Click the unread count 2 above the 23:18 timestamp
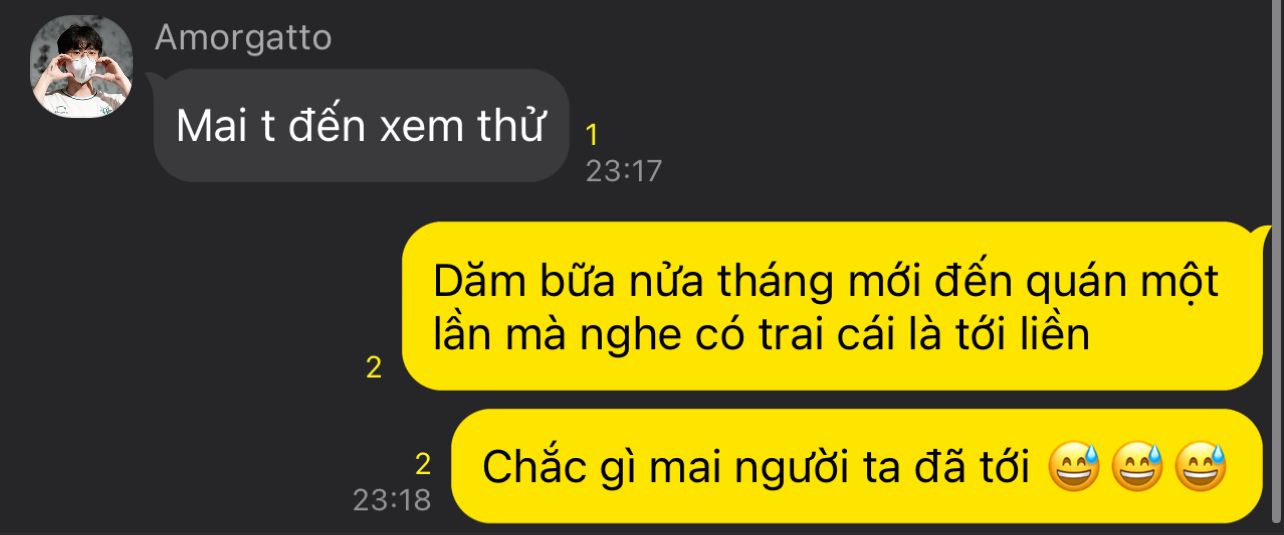This screenshot has height=535, width=1284. (422, 465)
